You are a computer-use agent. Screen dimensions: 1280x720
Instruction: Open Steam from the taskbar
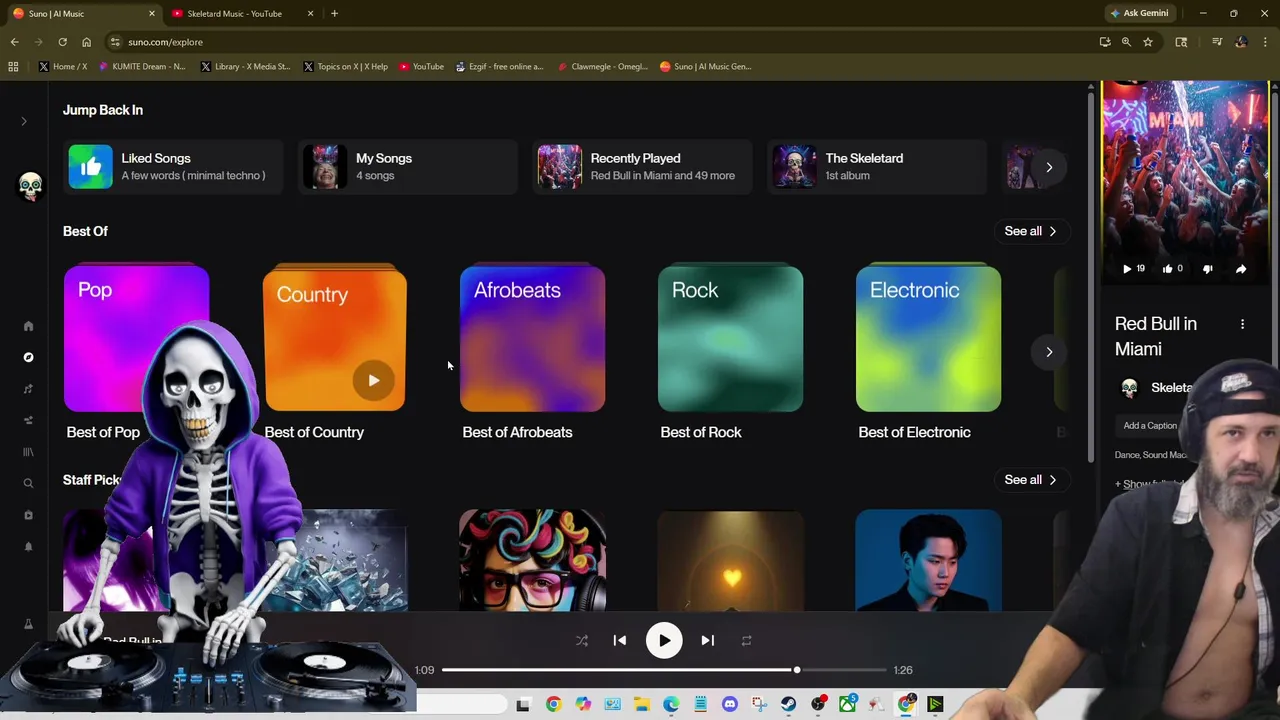pos(788,705)
